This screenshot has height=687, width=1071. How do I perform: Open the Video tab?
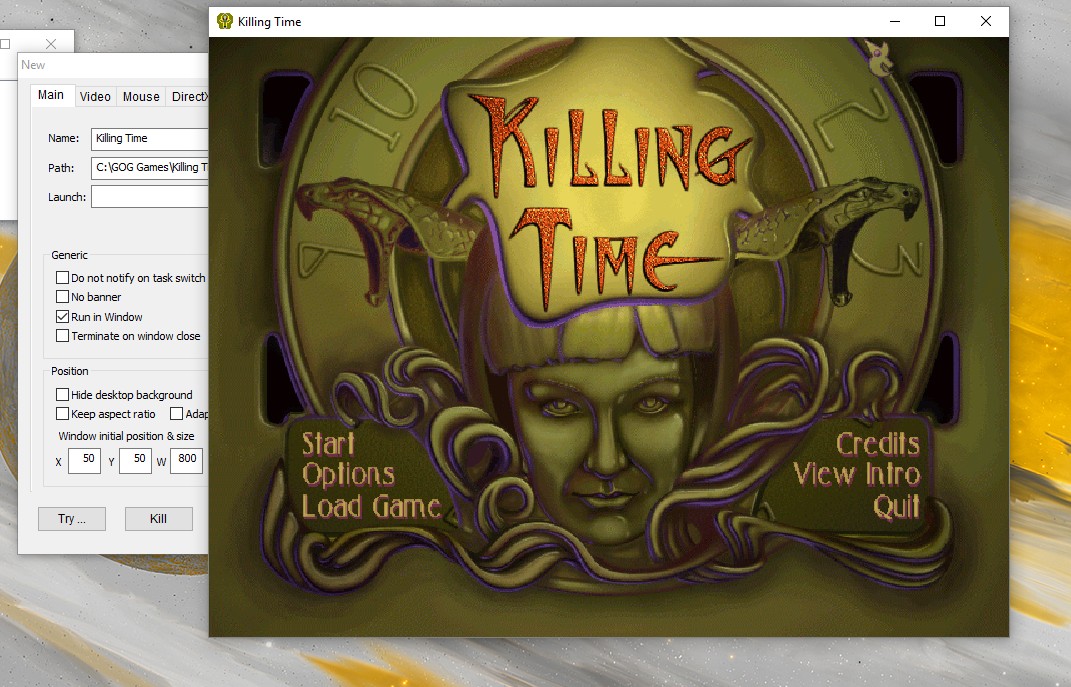tap(95, 97)
